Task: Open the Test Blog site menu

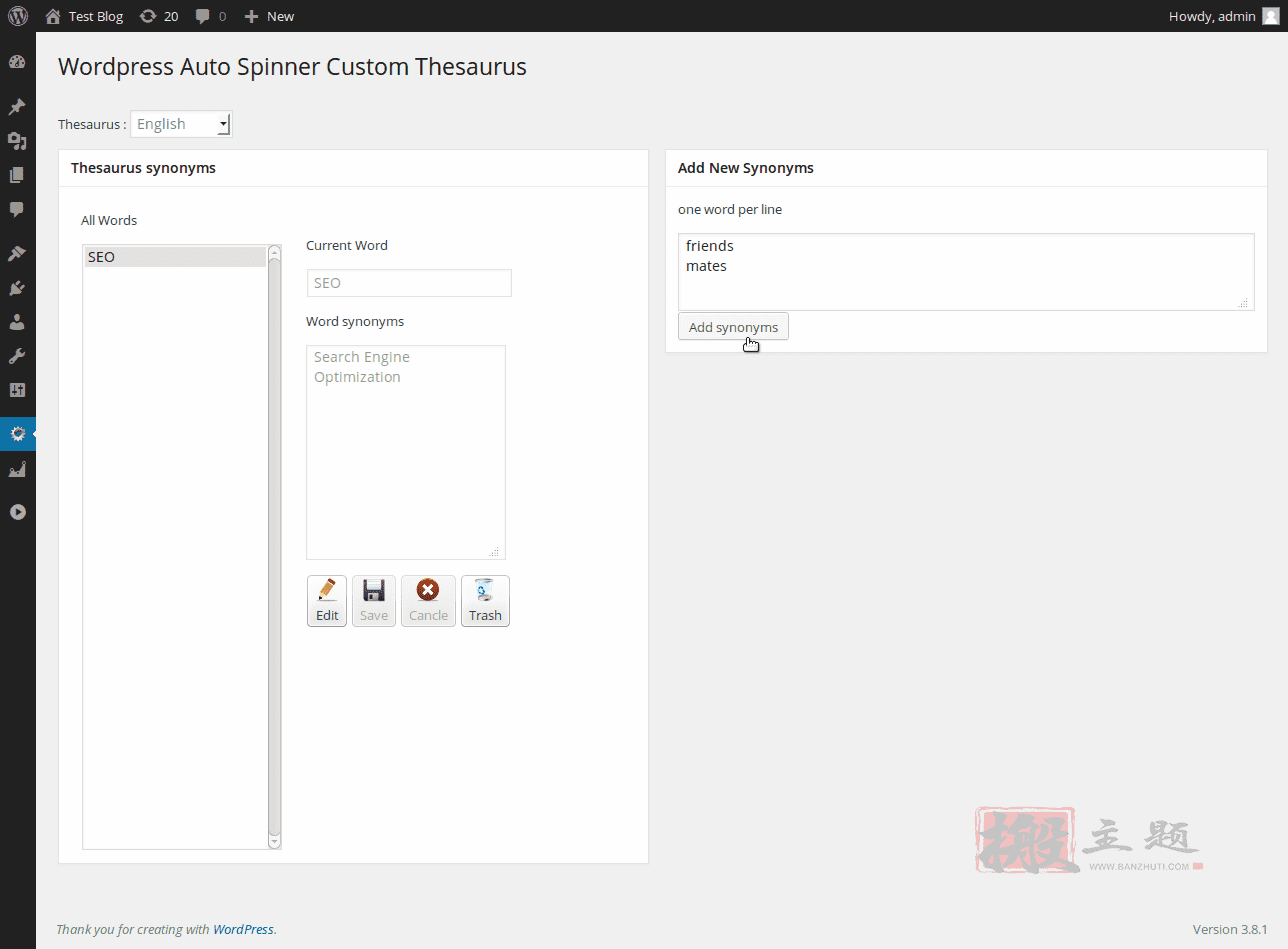Action: 84,16
